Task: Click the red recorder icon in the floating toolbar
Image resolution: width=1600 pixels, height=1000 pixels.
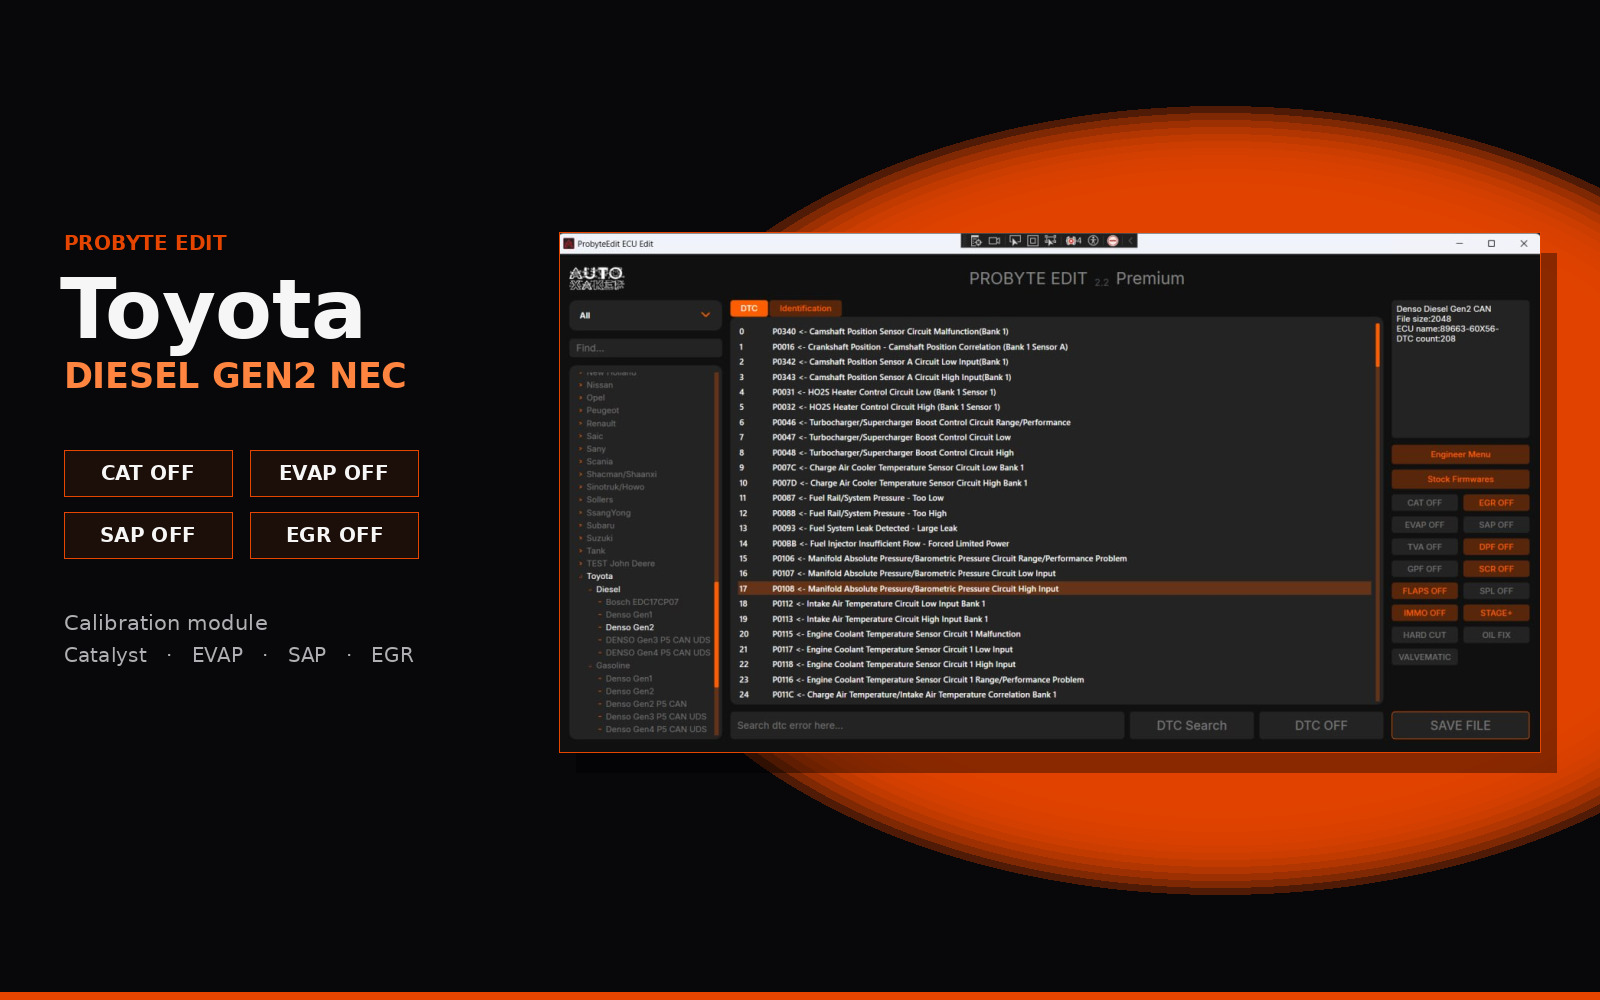Action: (1073, 241)
